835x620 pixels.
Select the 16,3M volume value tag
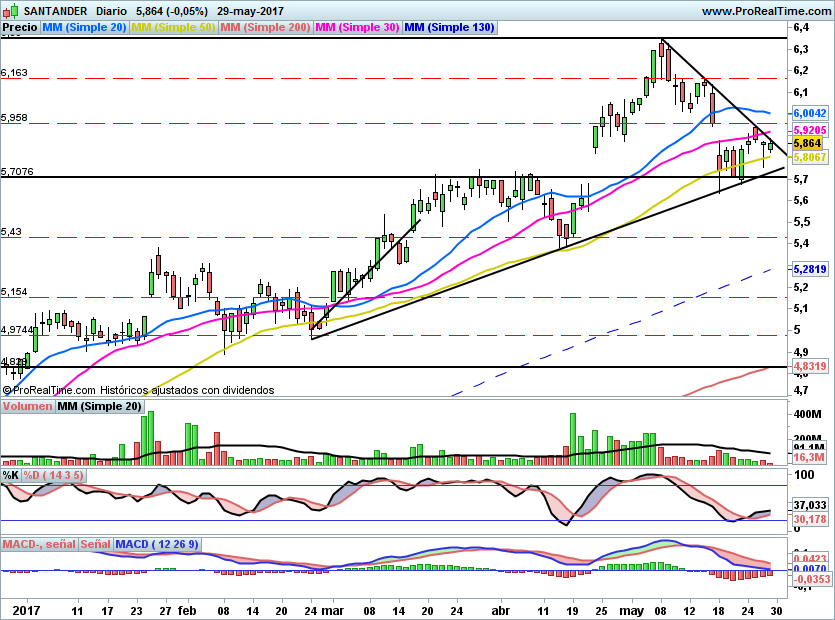coord(807,457)
